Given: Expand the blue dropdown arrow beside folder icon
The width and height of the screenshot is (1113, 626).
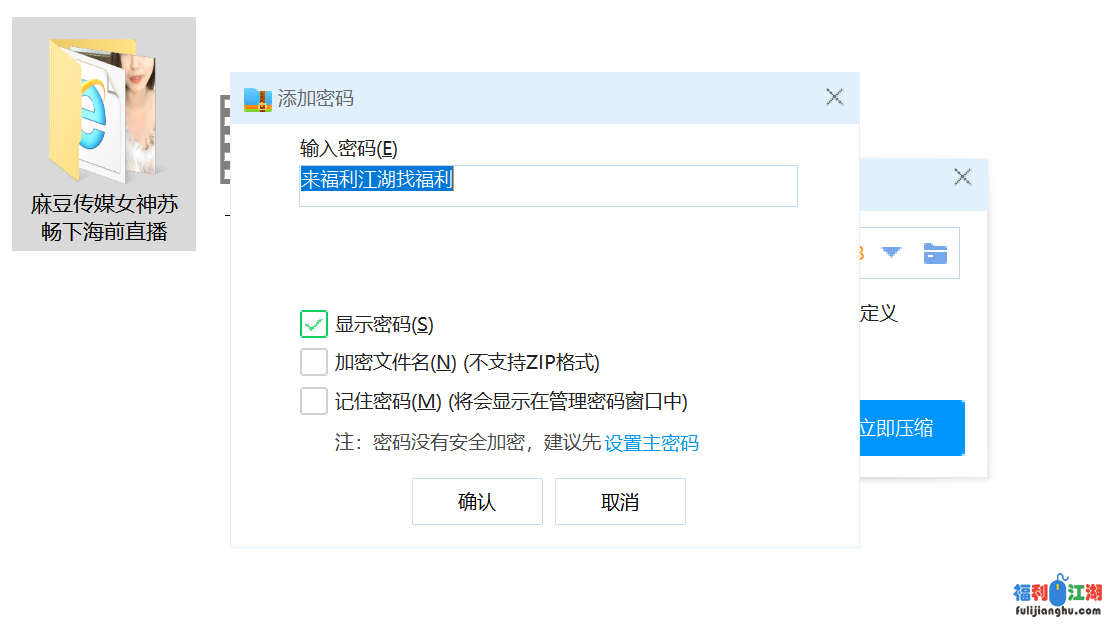Looking at the screenshot, I should coord(891,253).
